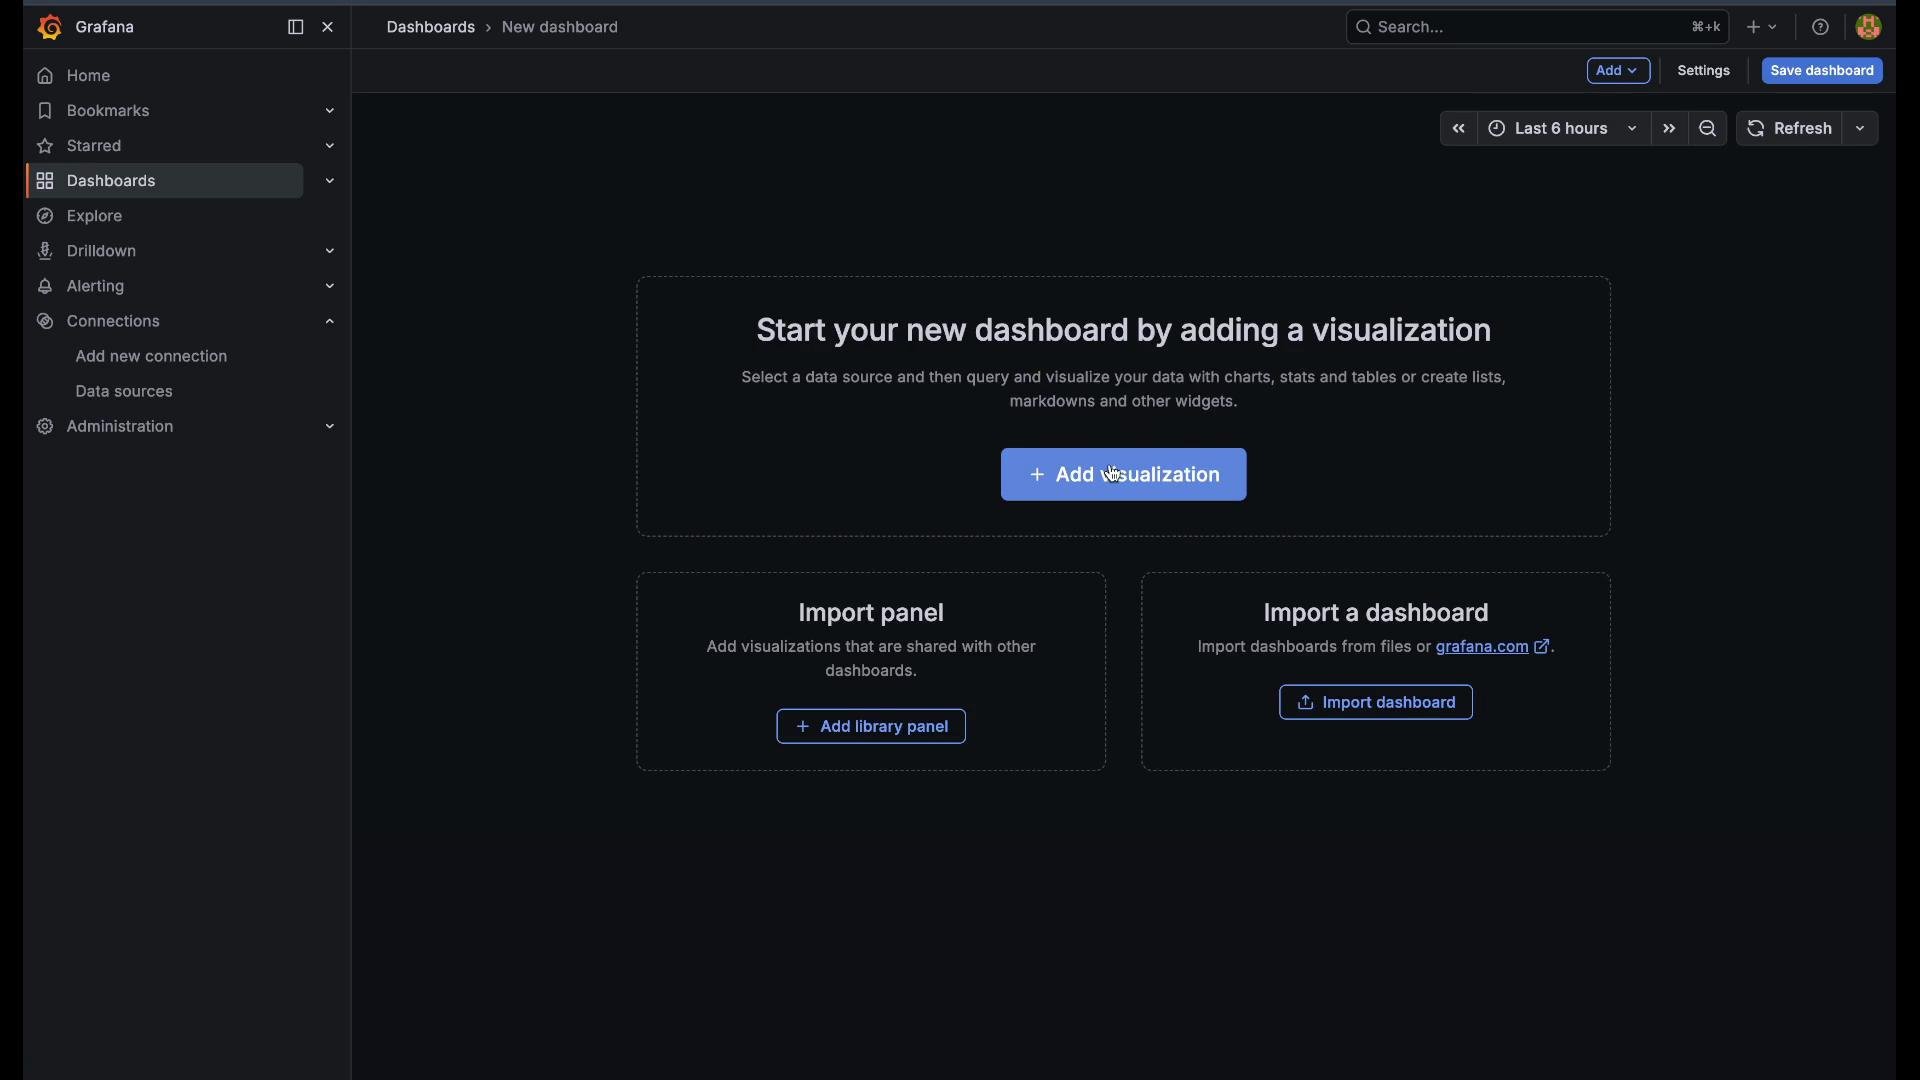Open refresh interval dropdown
Viewport: 1920px width, 1080px height.
(1862, 129)
